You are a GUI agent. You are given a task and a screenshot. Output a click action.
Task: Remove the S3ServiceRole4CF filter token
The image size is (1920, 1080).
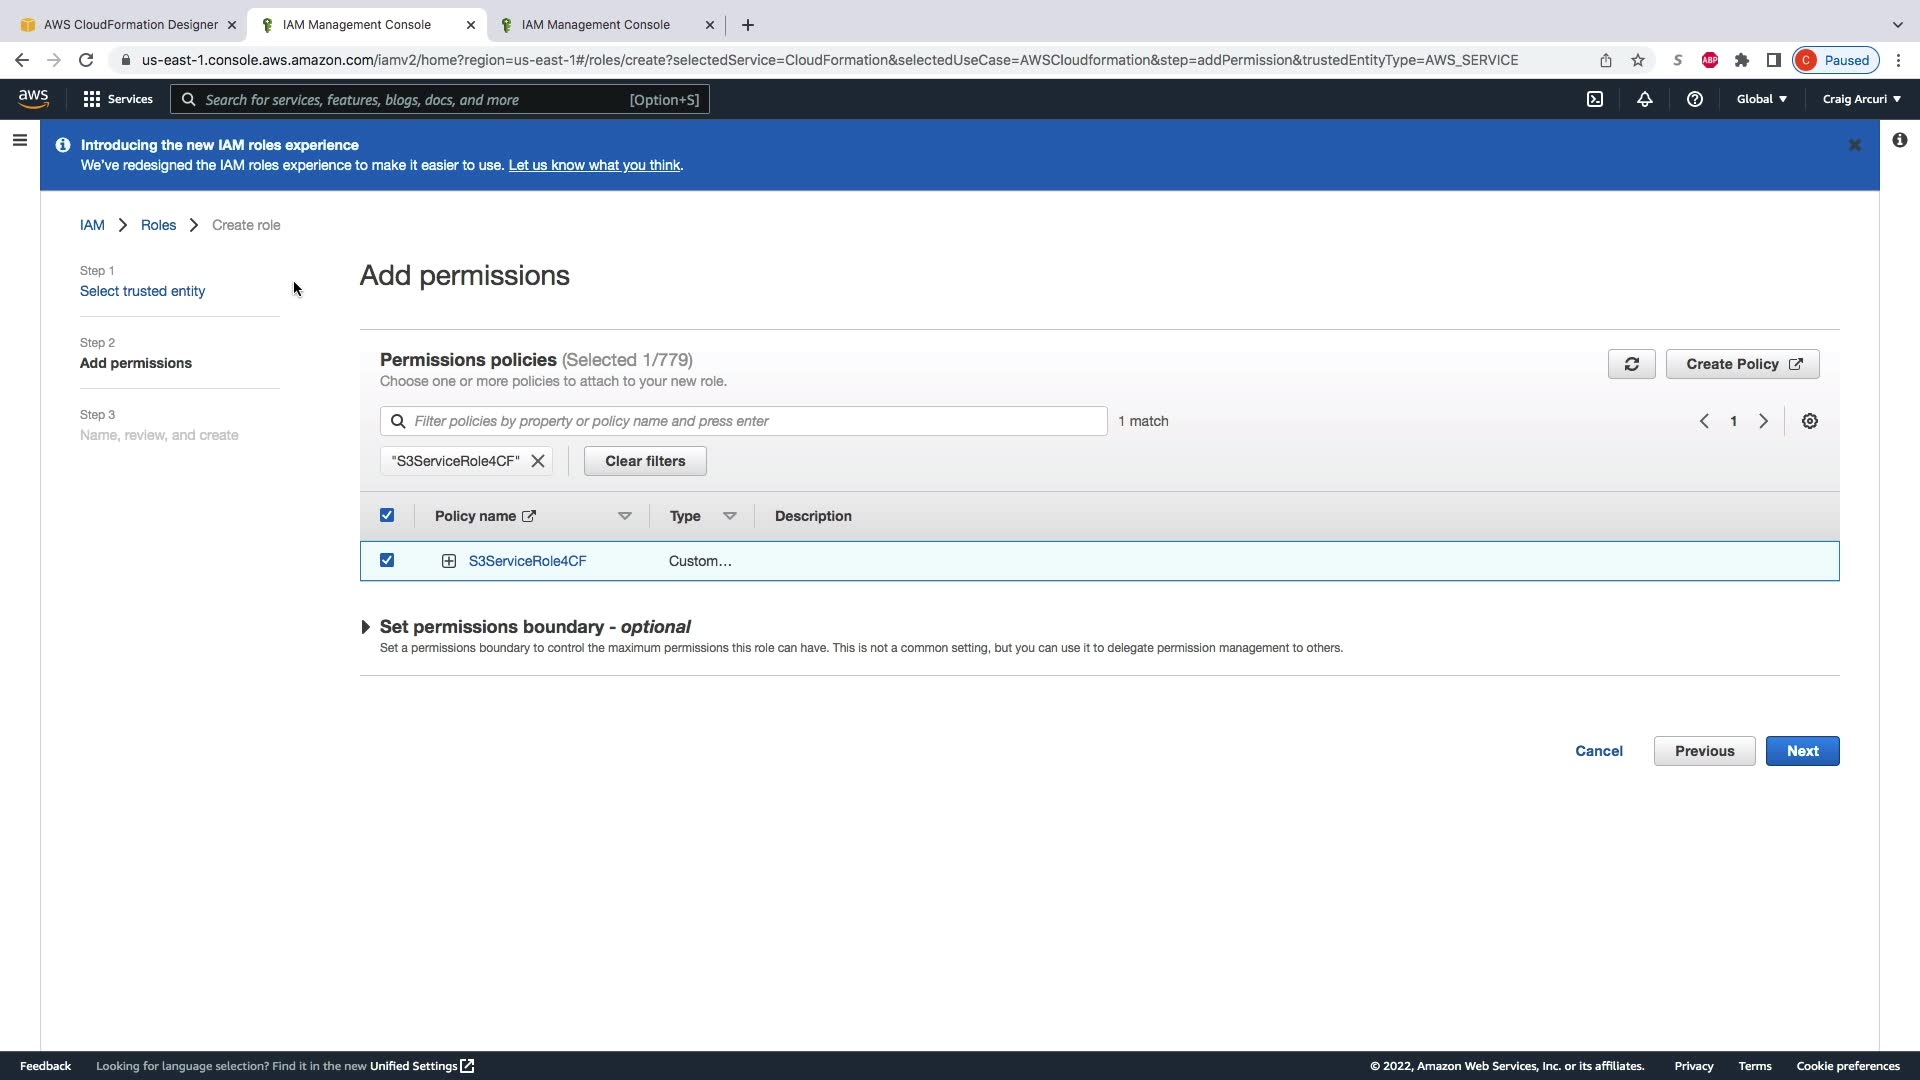coord(538,461)
